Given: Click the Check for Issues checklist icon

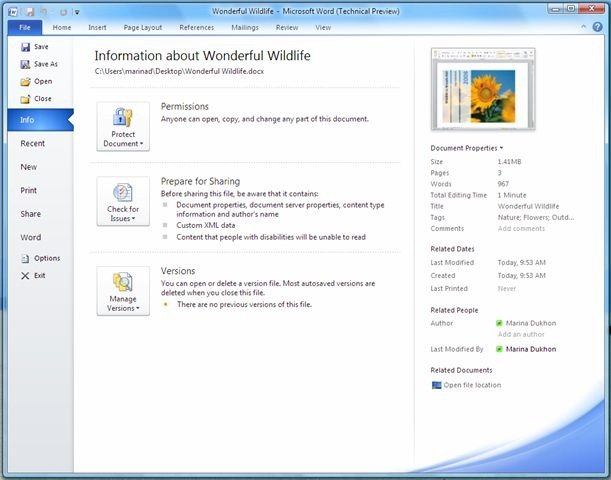Looking at the screenshot, I should (x=123, y=192).
